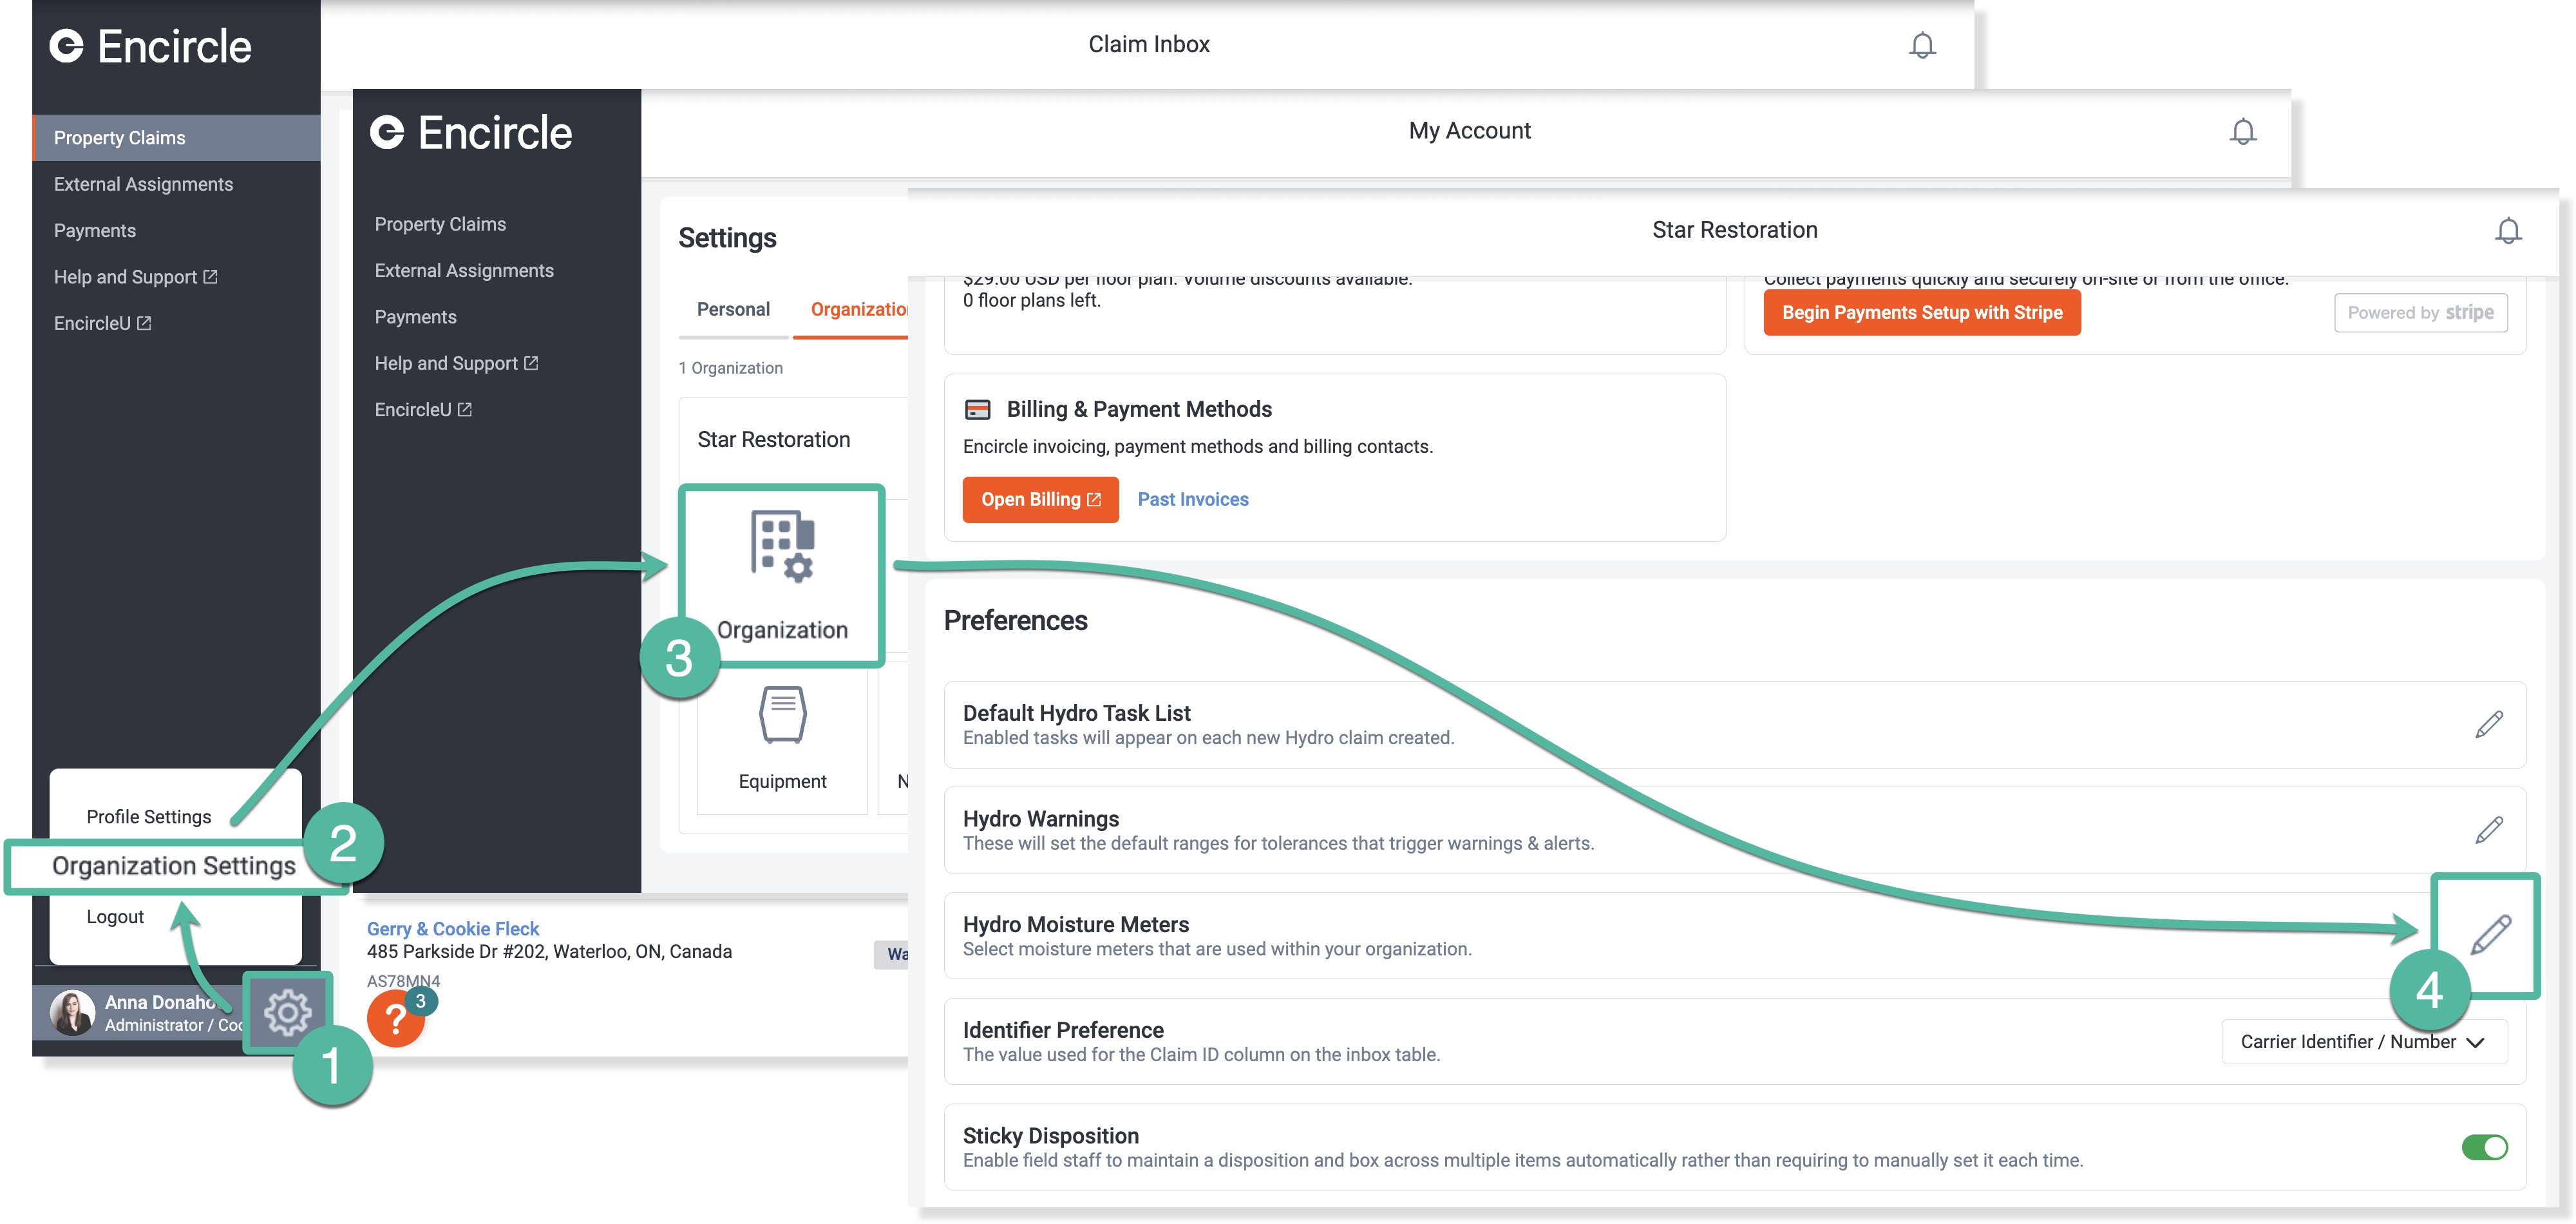Click notification bell in Claim Inbox header
2576x1224 pixels.
tap(1922, 45)
